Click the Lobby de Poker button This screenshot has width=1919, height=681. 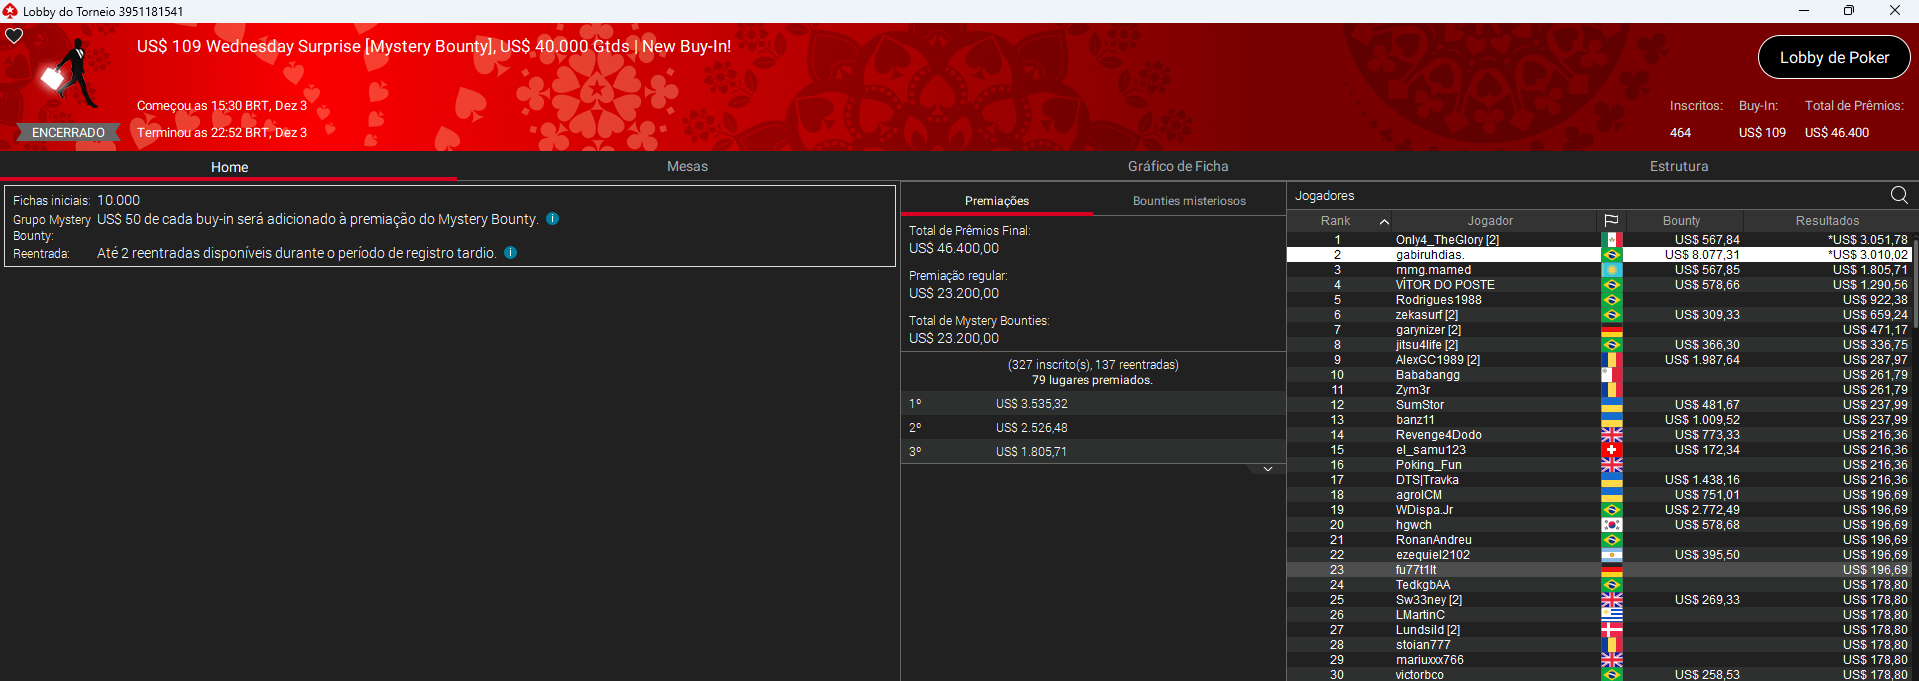(1833, 58)
